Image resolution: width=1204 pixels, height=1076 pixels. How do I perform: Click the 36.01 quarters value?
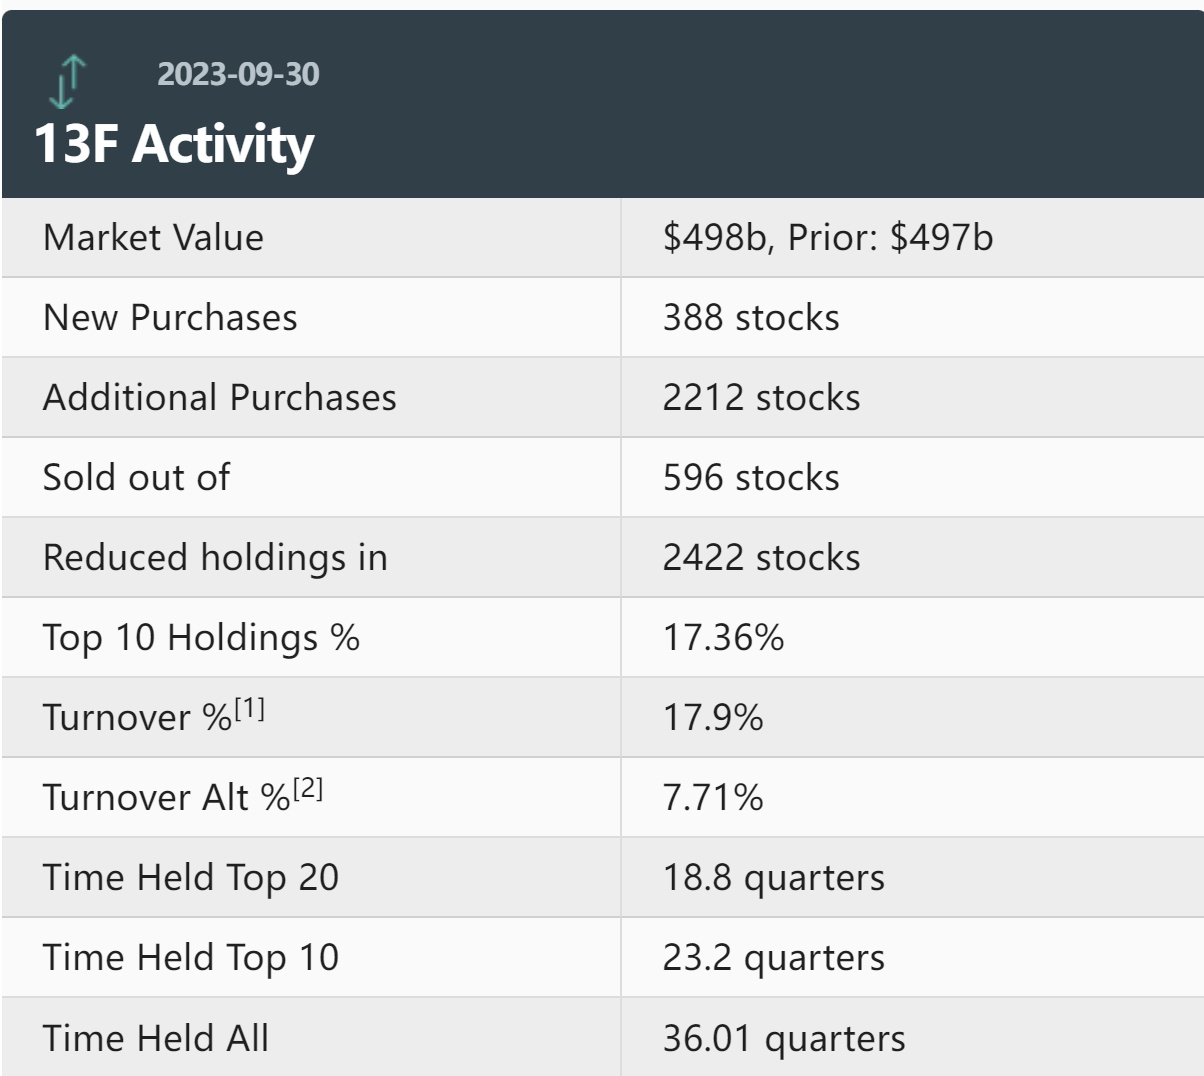click(783, 1038)
